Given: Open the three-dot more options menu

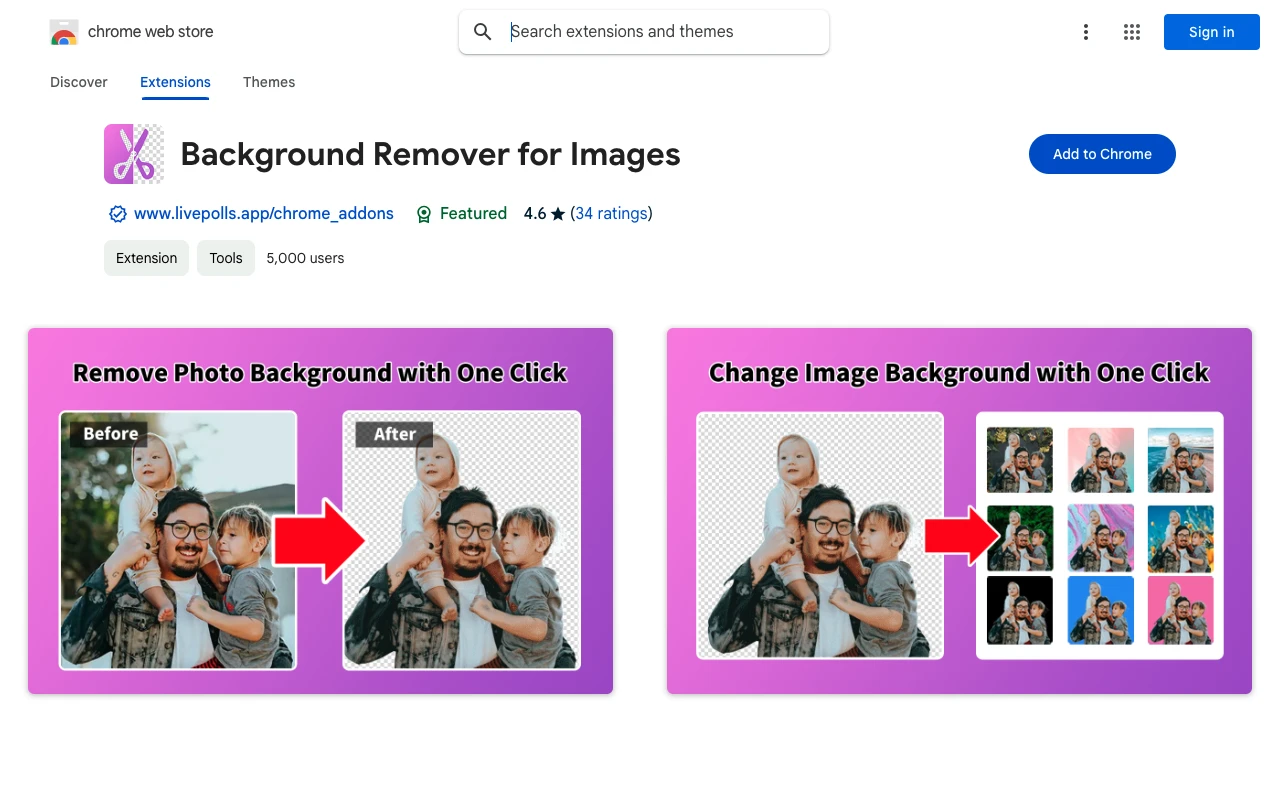Looking at the screenshot, I should point(1085,32).
